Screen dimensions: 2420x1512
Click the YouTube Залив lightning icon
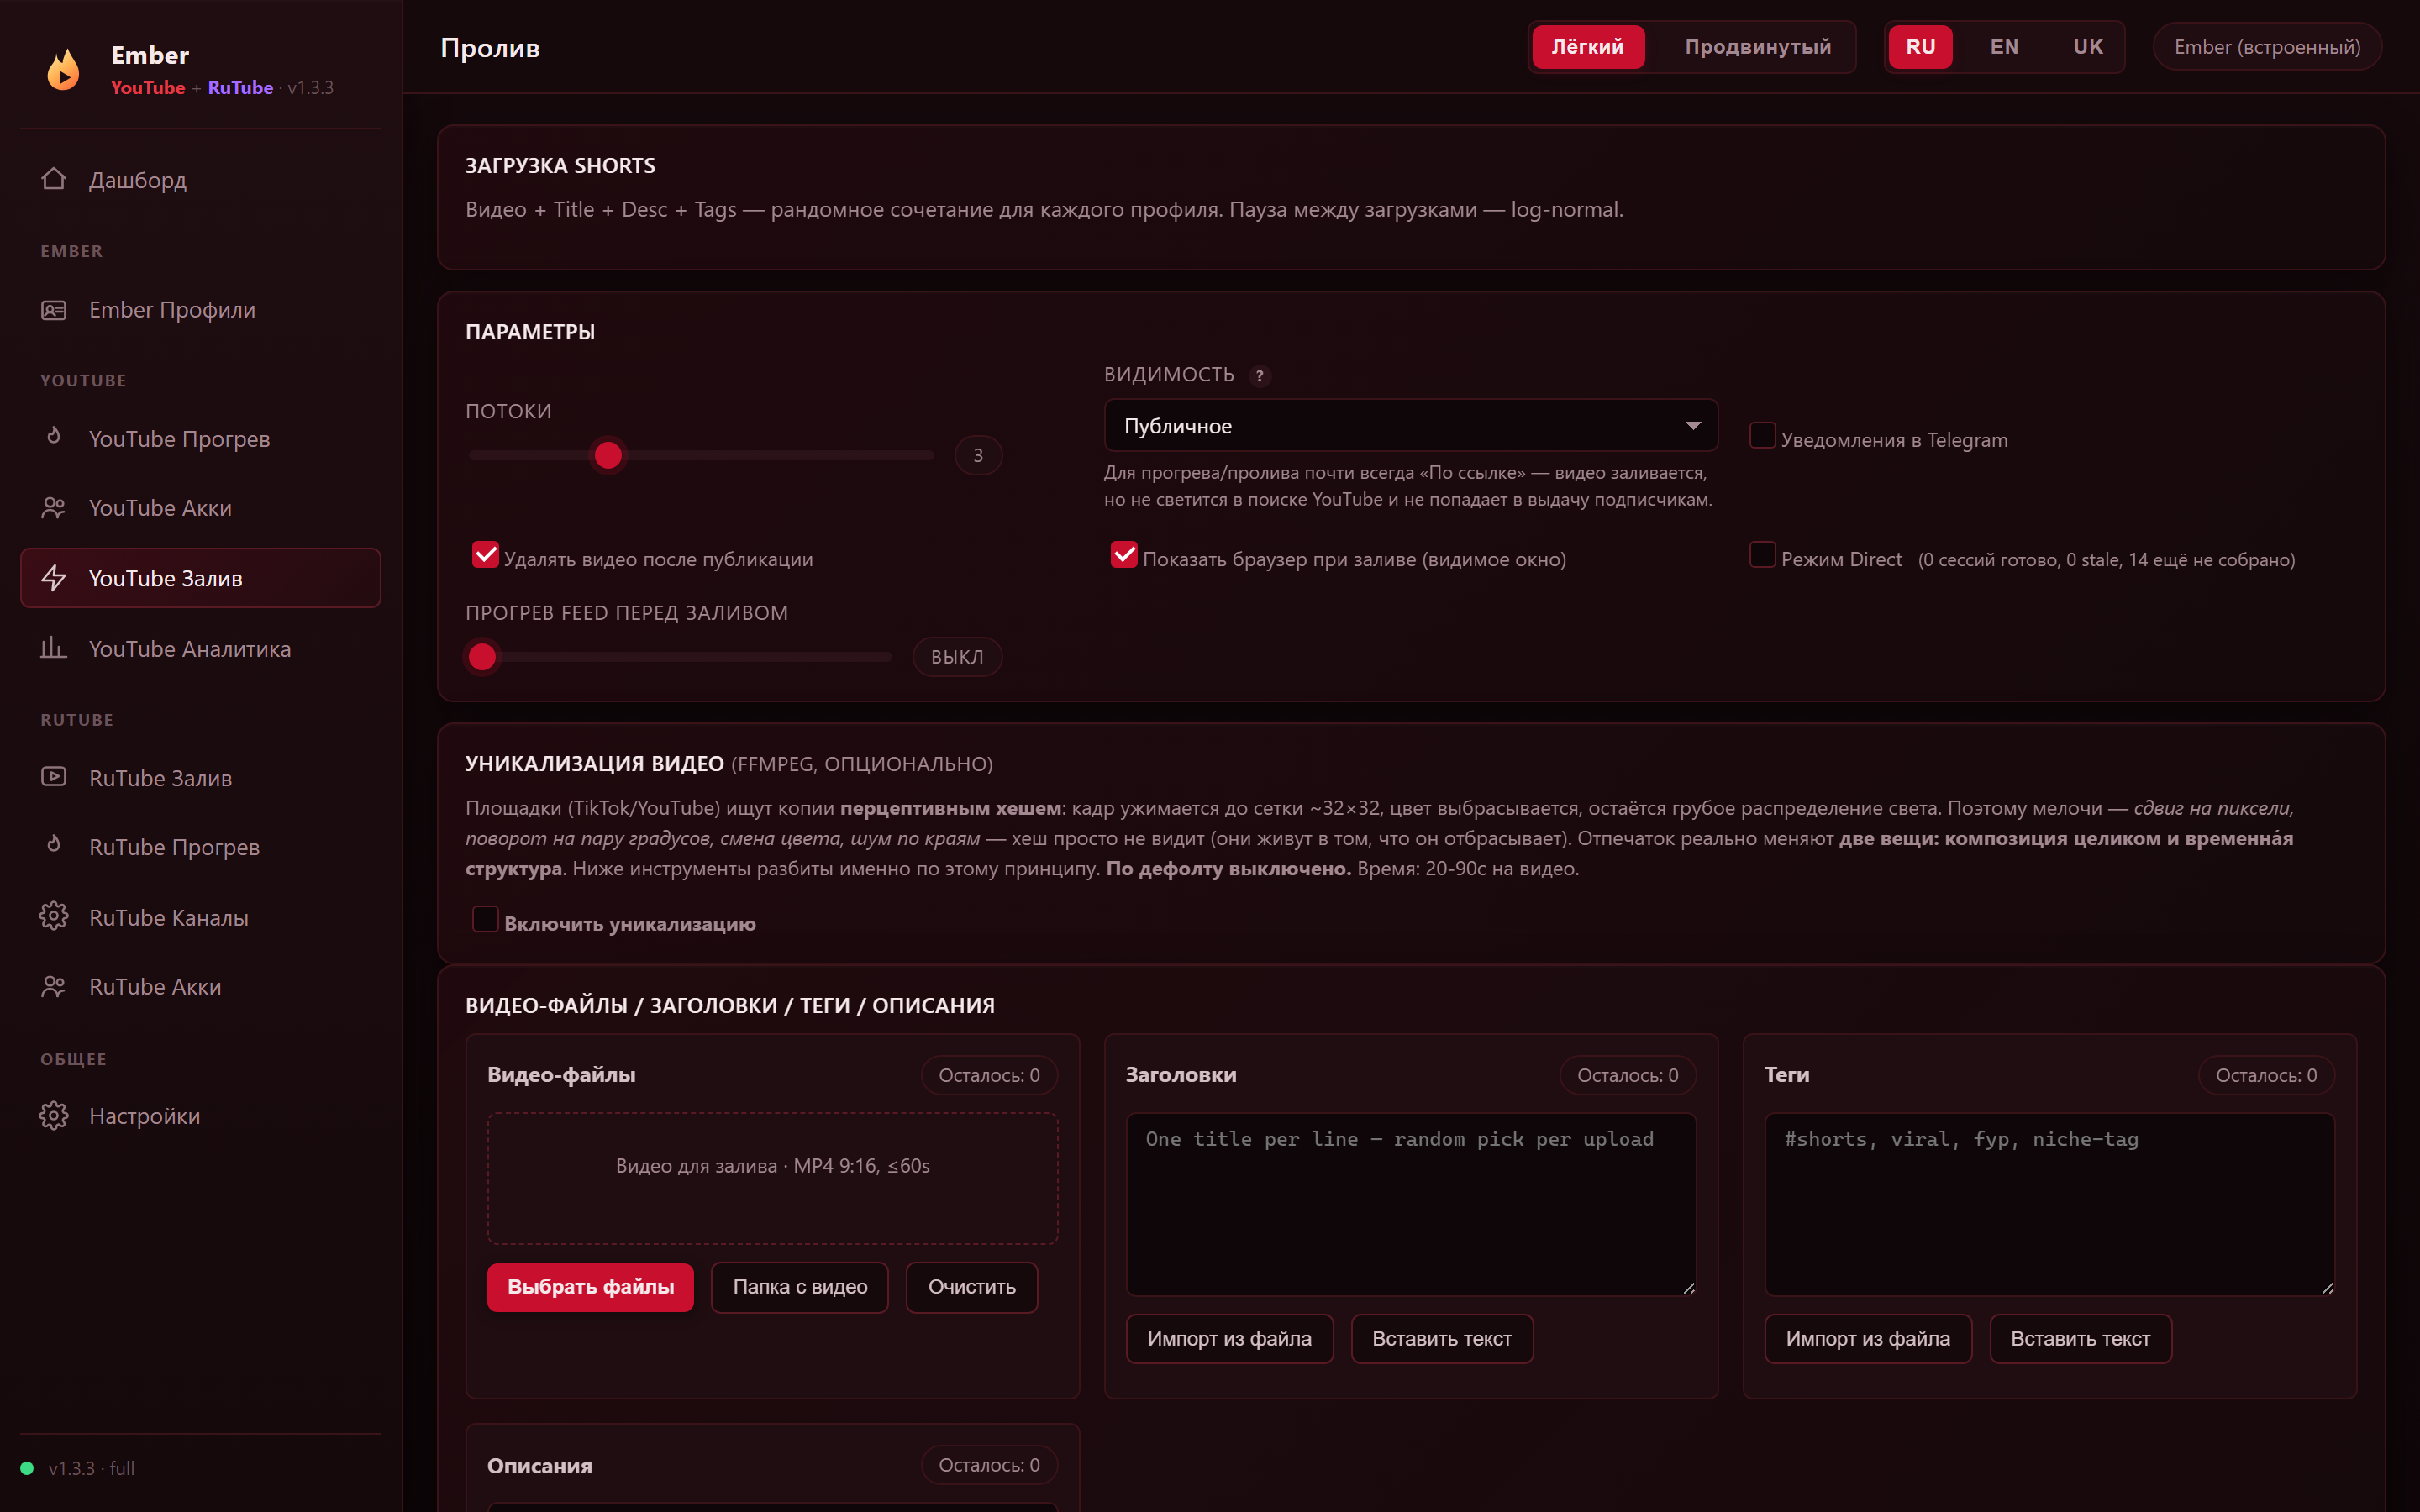tap(54, 578)
